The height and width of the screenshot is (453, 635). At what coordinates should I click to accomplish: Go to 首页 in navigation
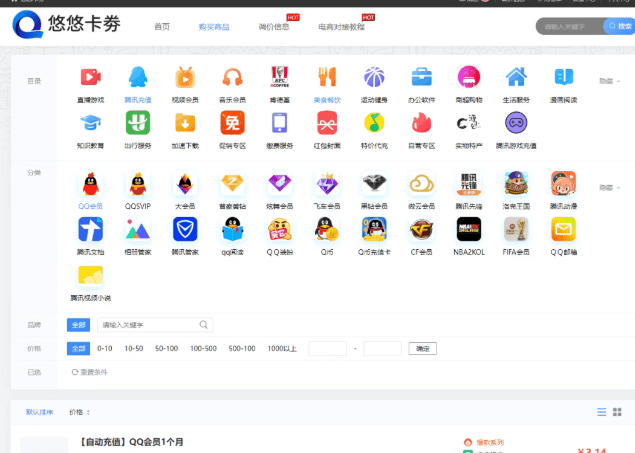162,26
